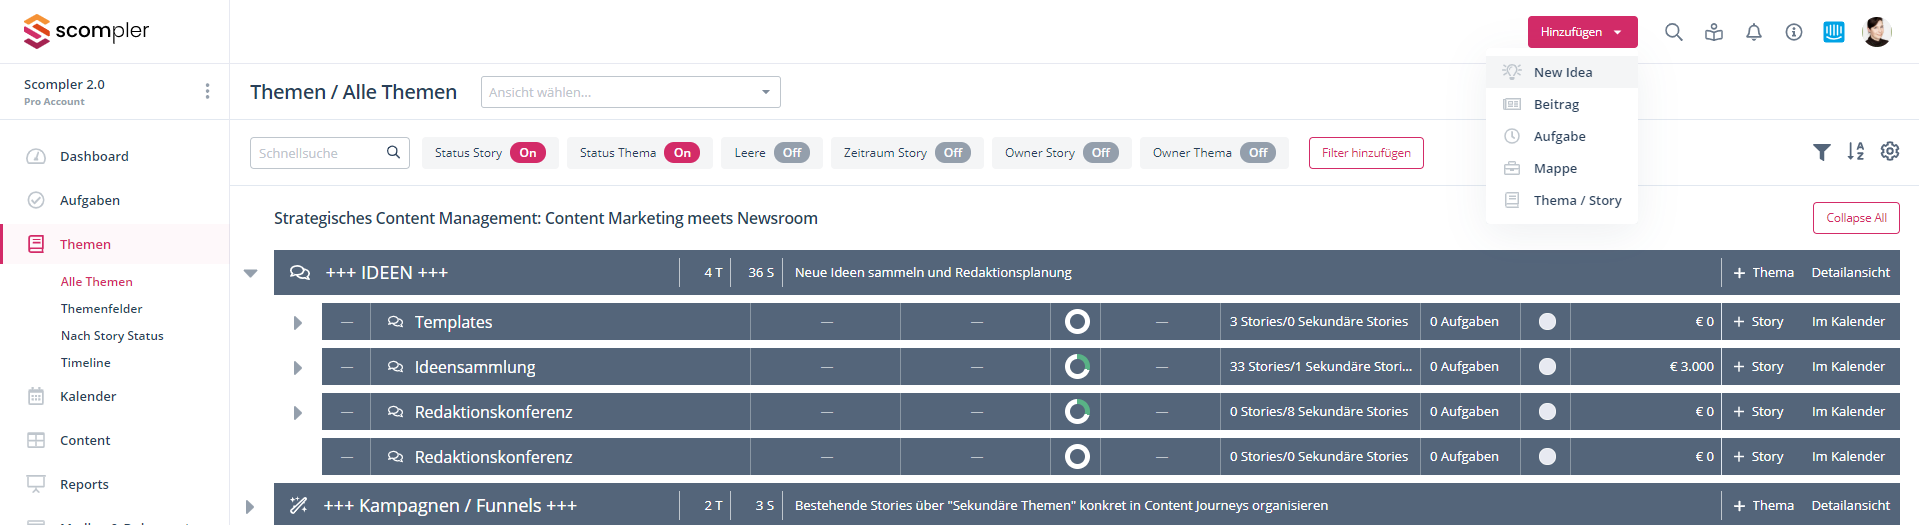Open the Intercom chat icon
Image resolution: width=1919 pixels, height=525 pixels.
coord(1833,32)
